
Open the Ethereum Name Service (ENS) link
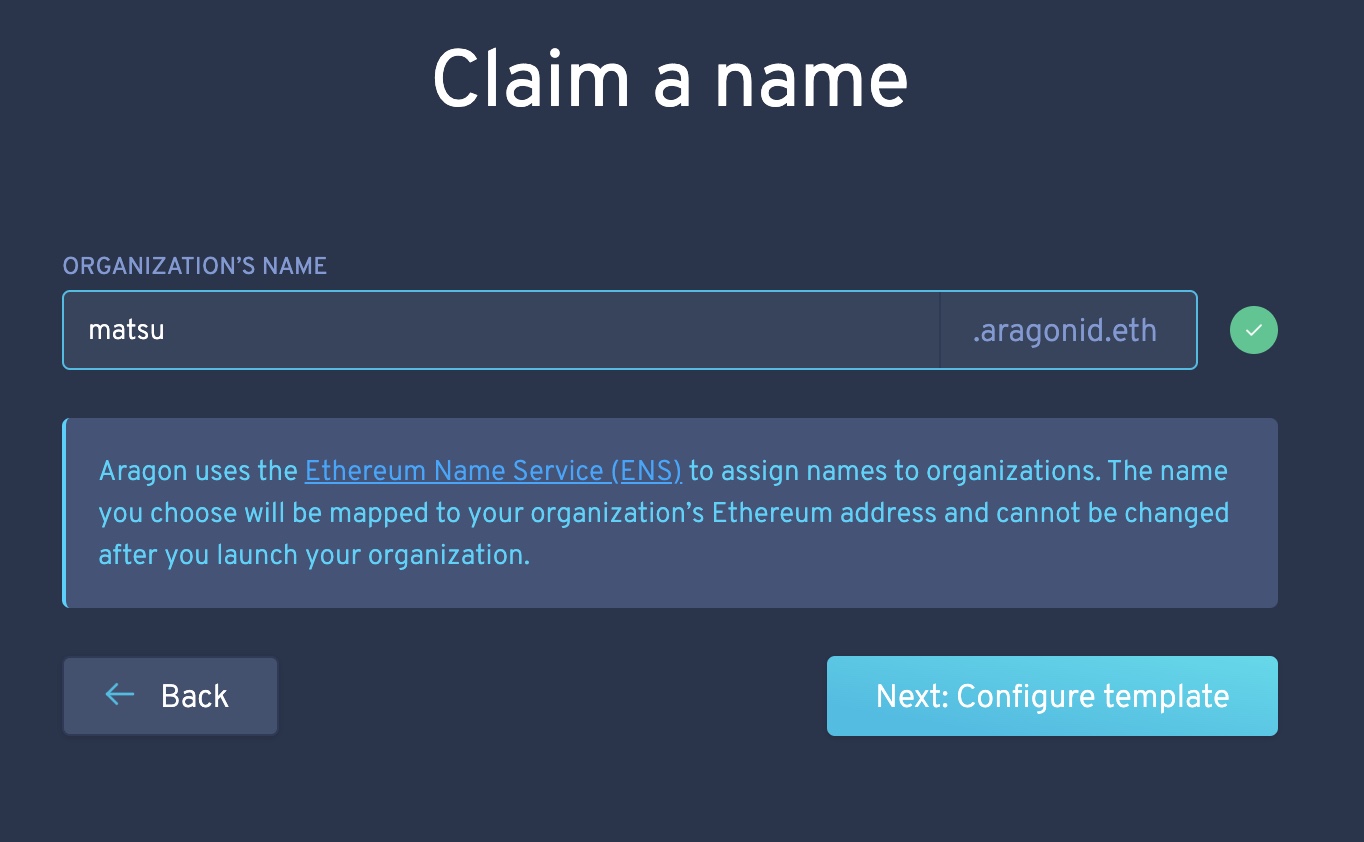[x=493, y=470]
